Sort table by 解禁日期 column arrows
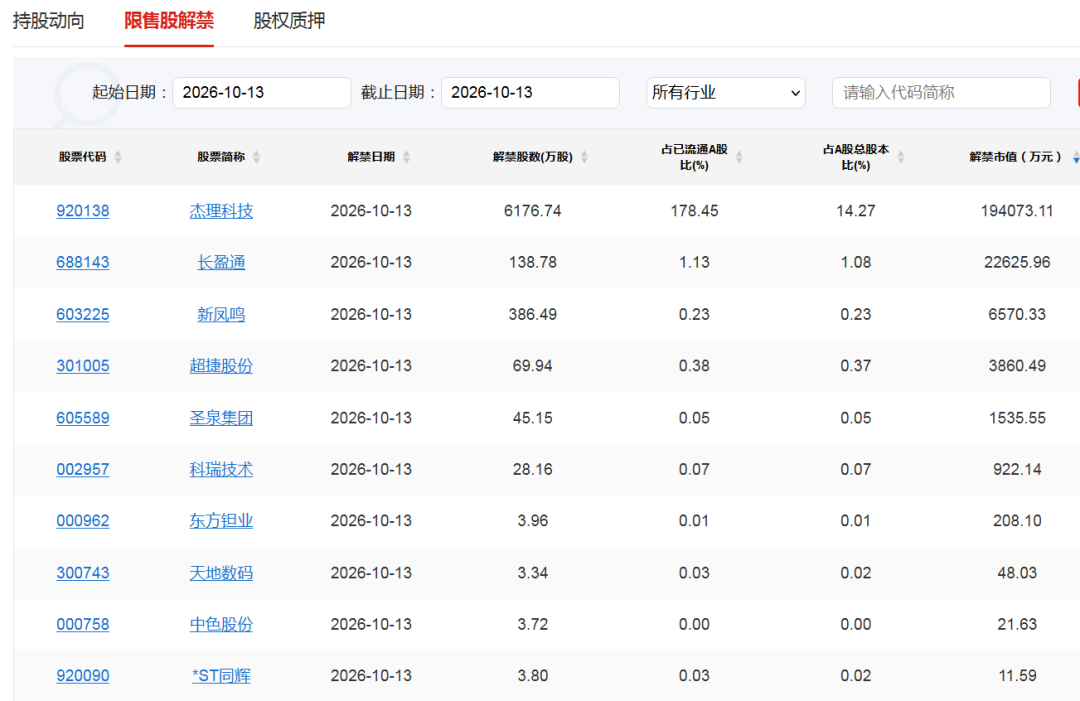 (x=406, y=157)
